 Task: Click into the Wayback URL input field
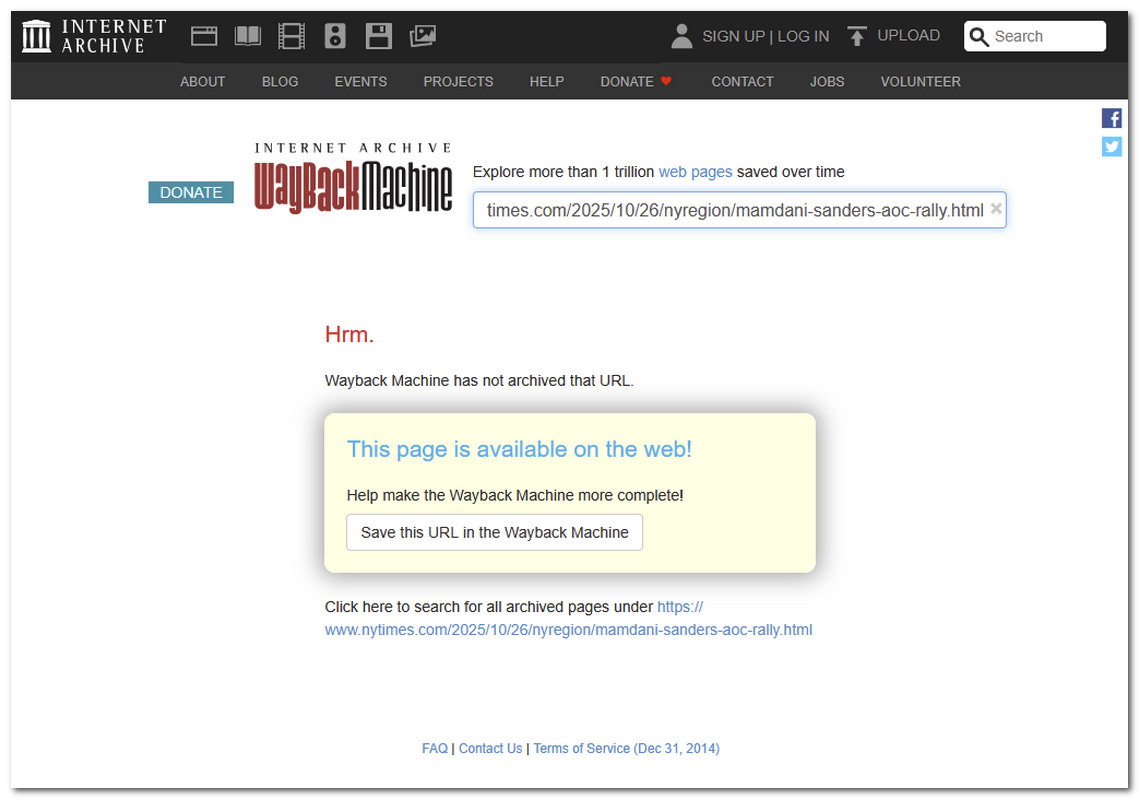[739, 210]
